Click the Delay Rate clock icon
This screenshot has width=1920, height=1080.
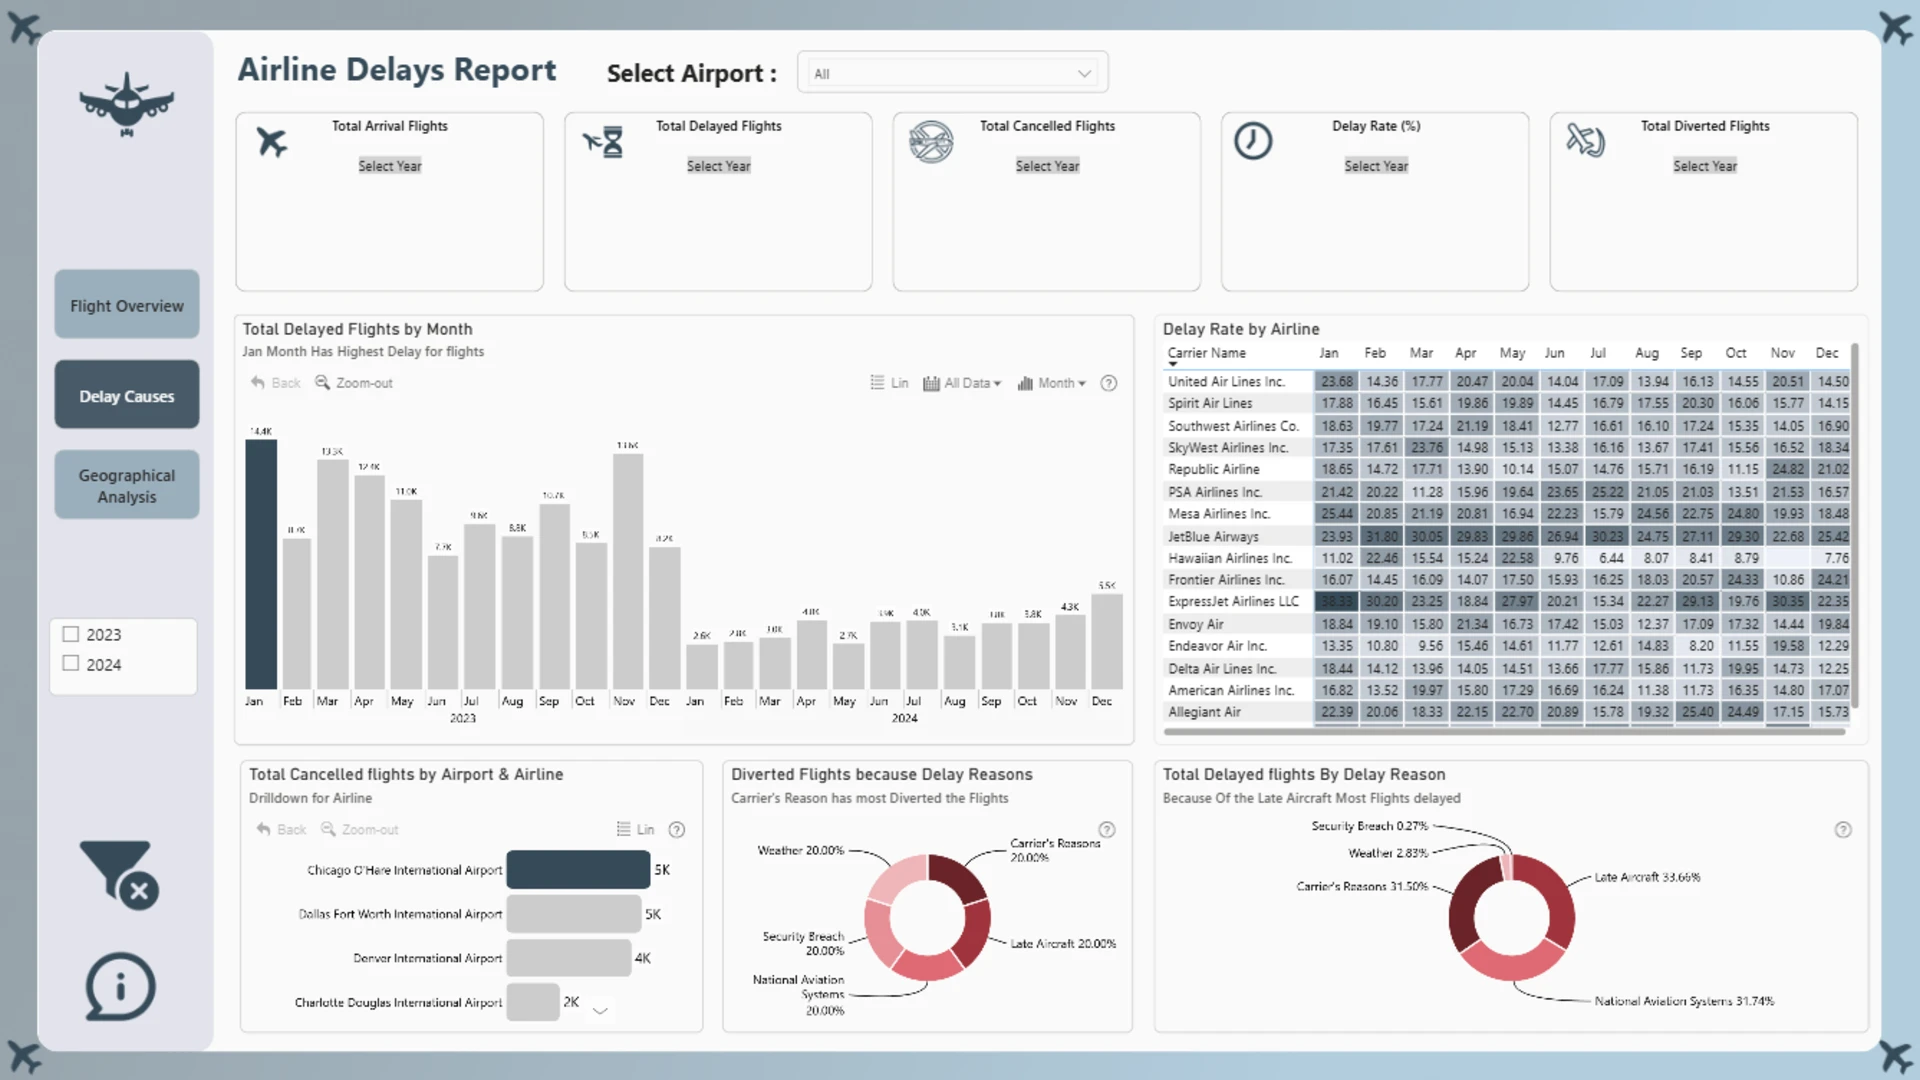(x=1253, y=141)
